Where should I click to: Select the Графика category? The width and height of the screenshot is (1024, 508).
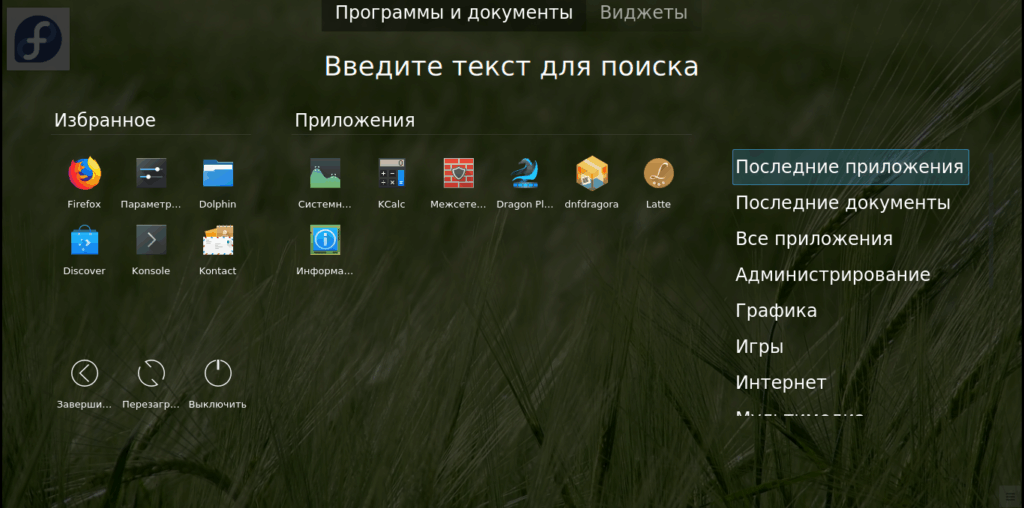coord(776,311)
